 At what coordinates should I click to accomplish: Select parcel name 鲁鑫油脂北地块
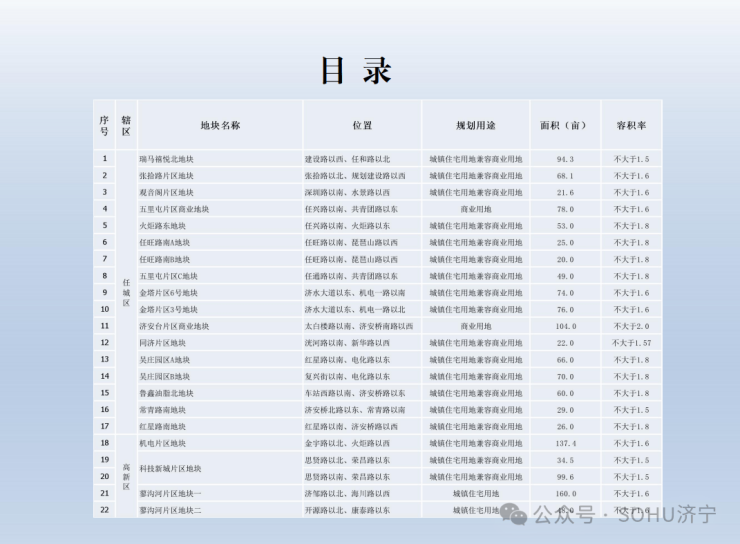coord(166,393)
